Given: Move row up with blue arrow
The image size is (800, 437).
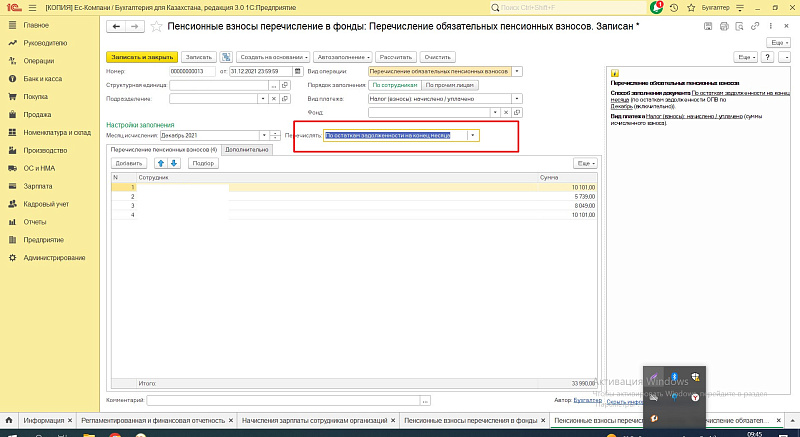Looking at the screenshot, I should coord(160,162).
